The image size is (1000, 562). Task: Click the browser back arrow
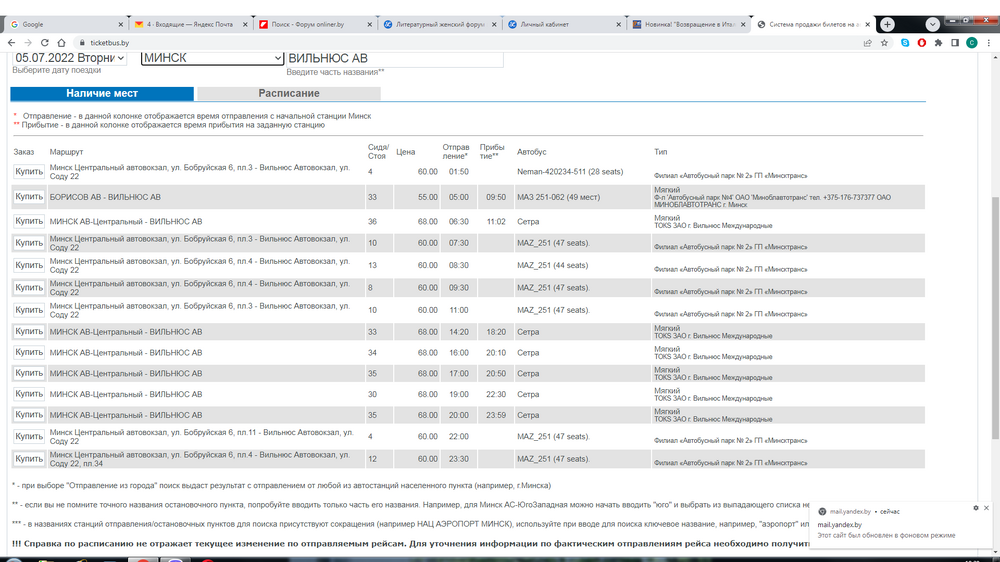(x=11, y=43)
